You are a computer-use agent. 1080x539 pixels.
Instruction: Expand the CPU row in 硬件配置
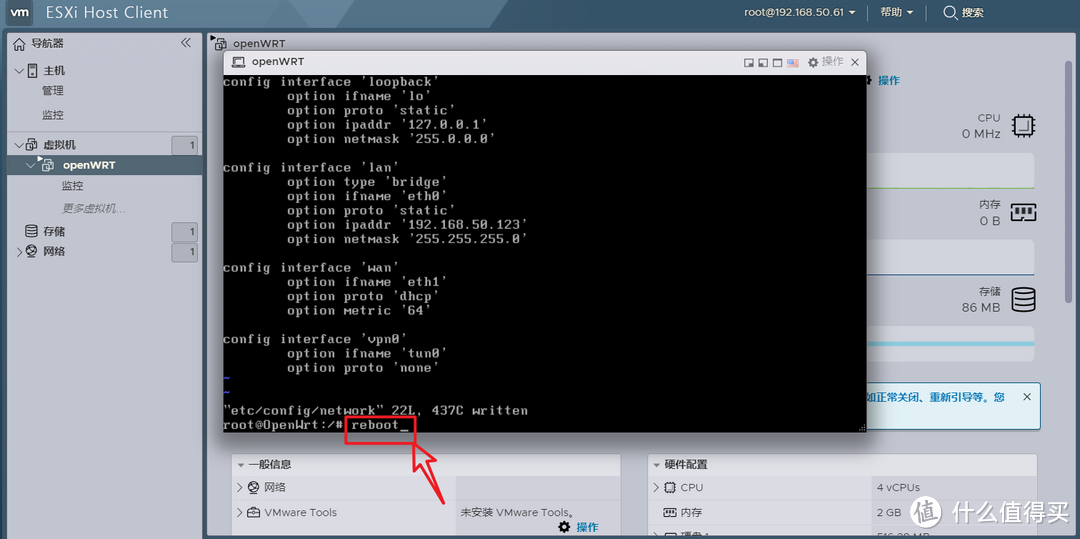(x=656, y=487)
